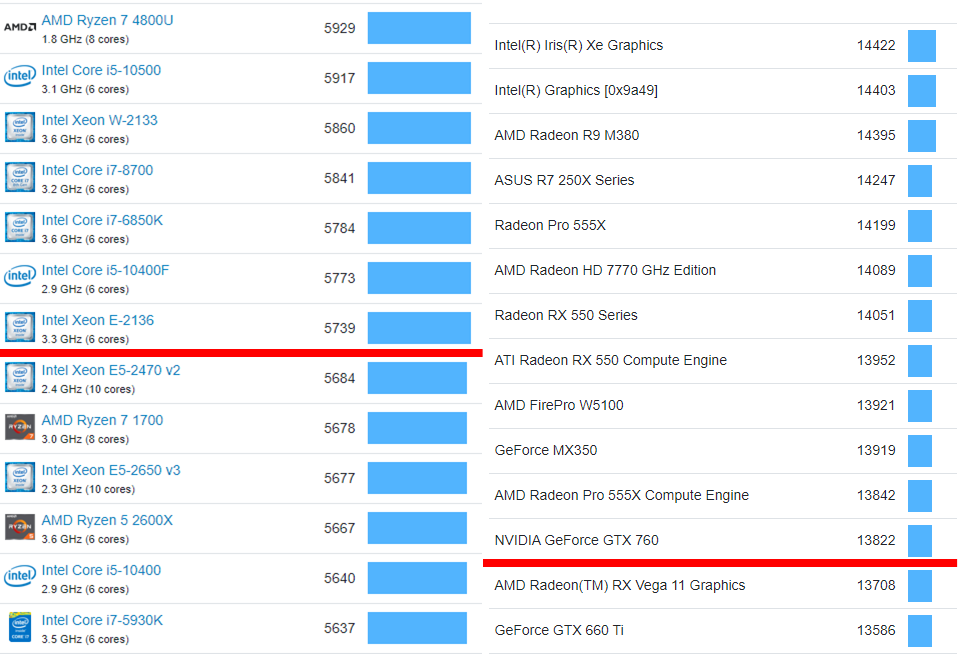962x654 pixels.
Task: Click the score bar for Iris Xe Graphics
Action: pyautogui.click(x=922, y=46)
